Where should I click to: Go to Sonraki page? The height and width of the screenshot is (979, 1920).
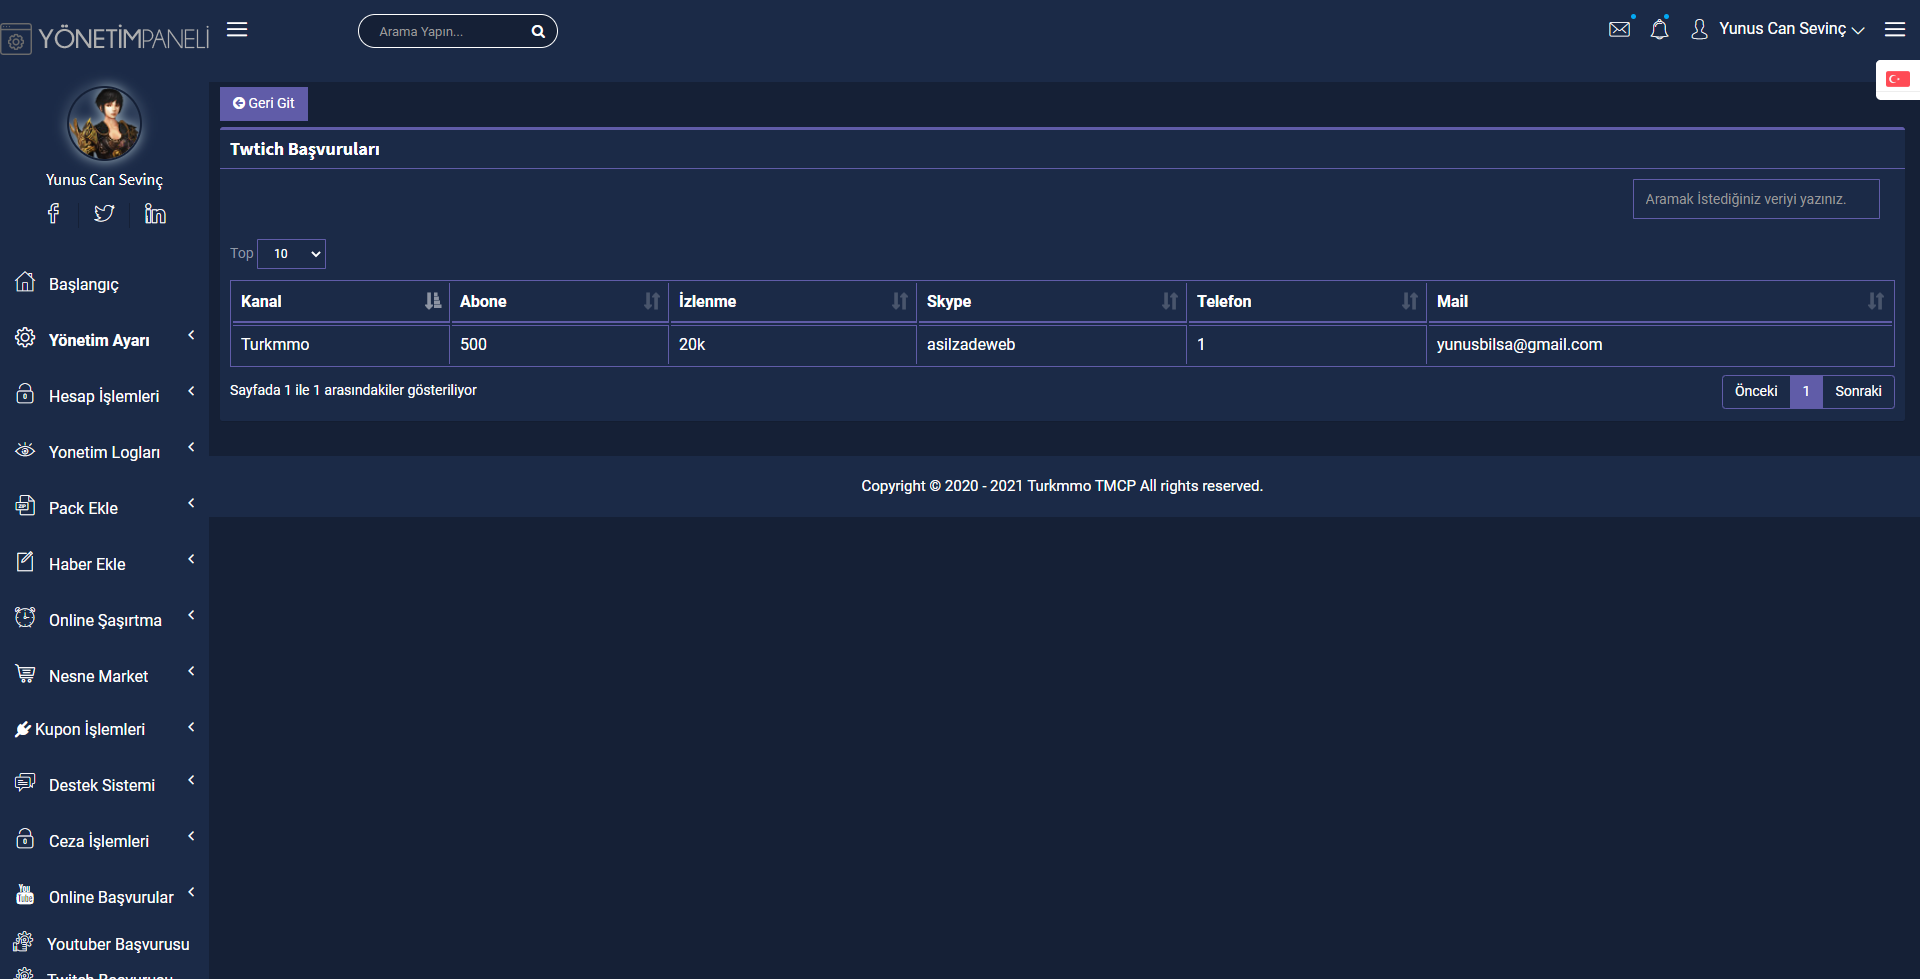tap(1858, 391)
